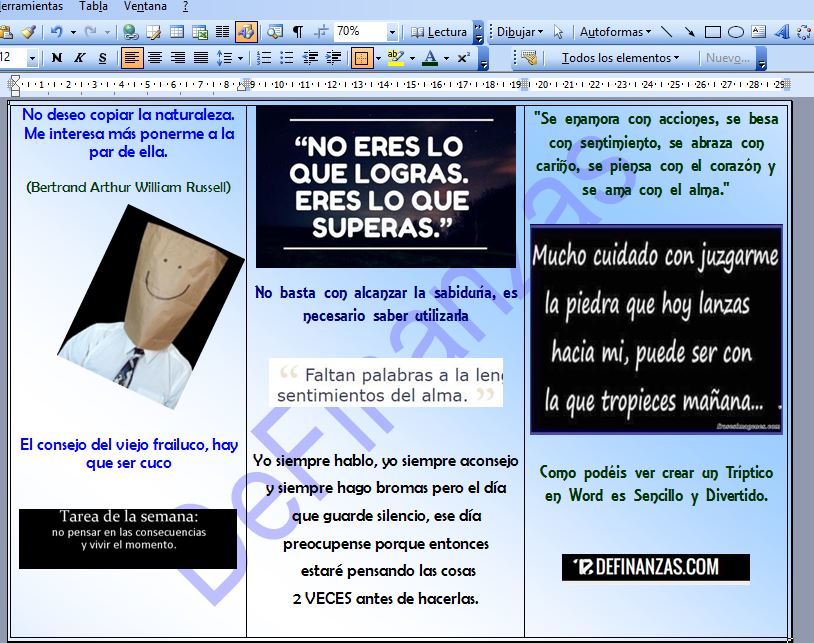Click the line spacing icon
The width and height of the screenshot is (814, 643).
224,58
